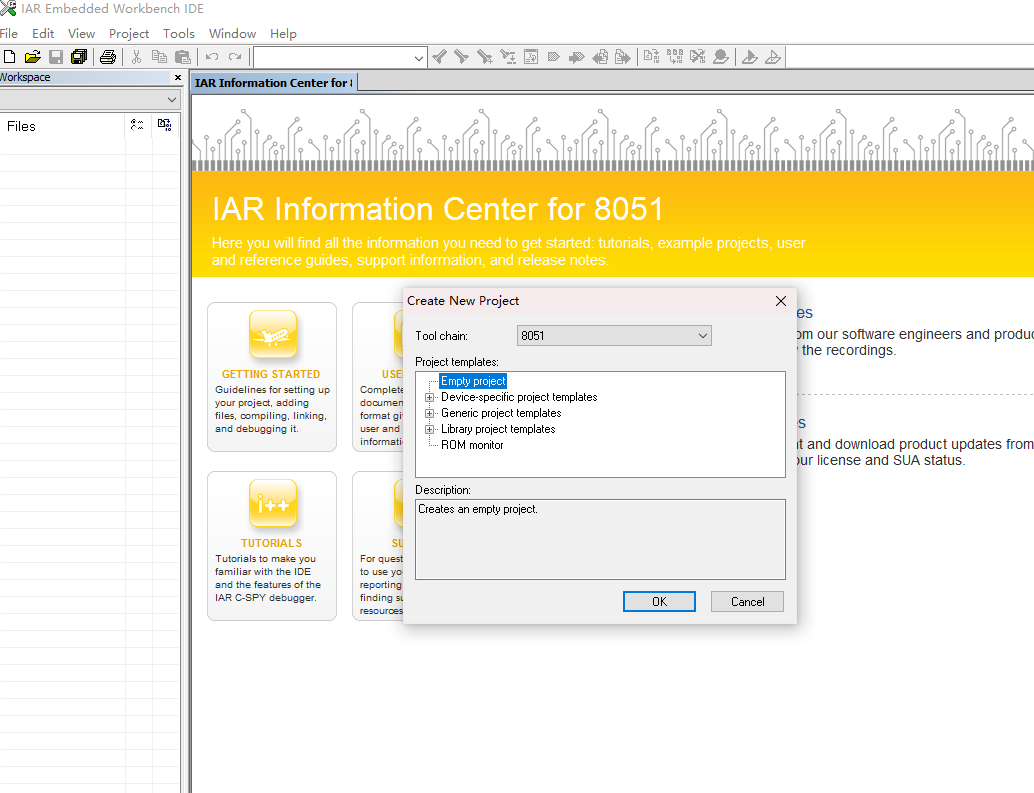
Task: Click the Find flashlight-plus toolbar icon
Action: 485,57
